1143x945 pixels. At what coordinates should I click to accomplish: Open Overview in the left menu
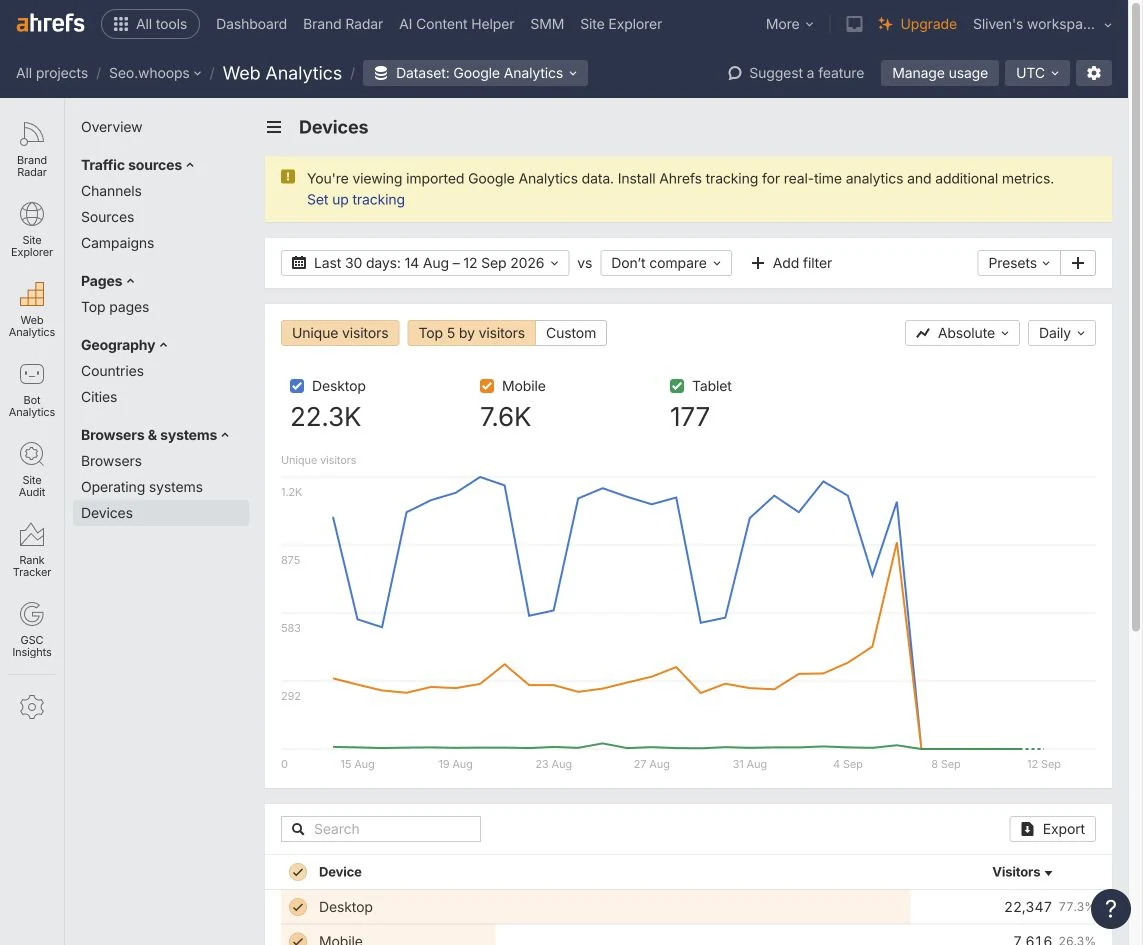[112, 127]
